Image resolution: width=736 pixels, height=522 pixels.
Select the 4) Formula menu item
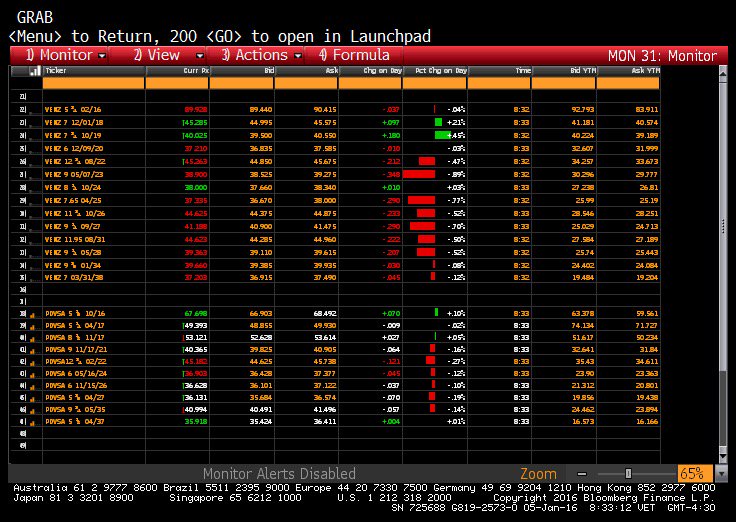[x=354, y=55]
